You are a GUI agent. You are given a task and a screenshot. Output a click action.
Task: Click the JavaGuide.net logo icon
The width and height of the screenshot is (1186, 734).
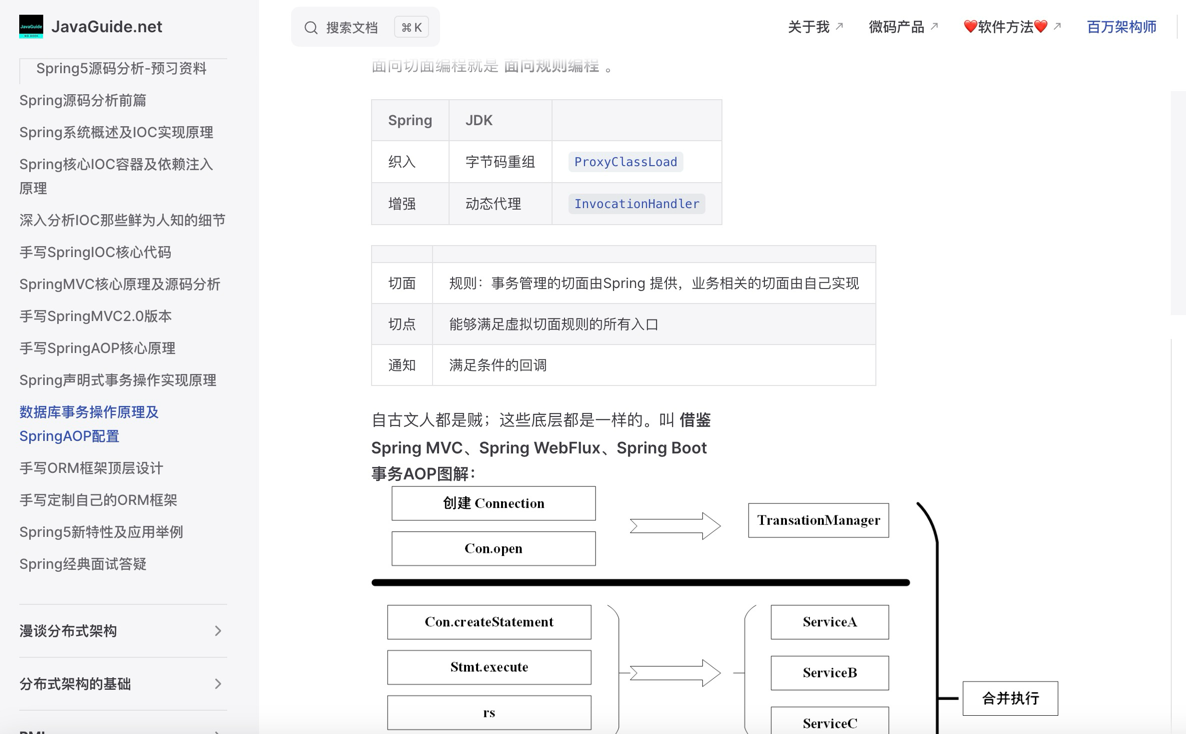(31, 26)
